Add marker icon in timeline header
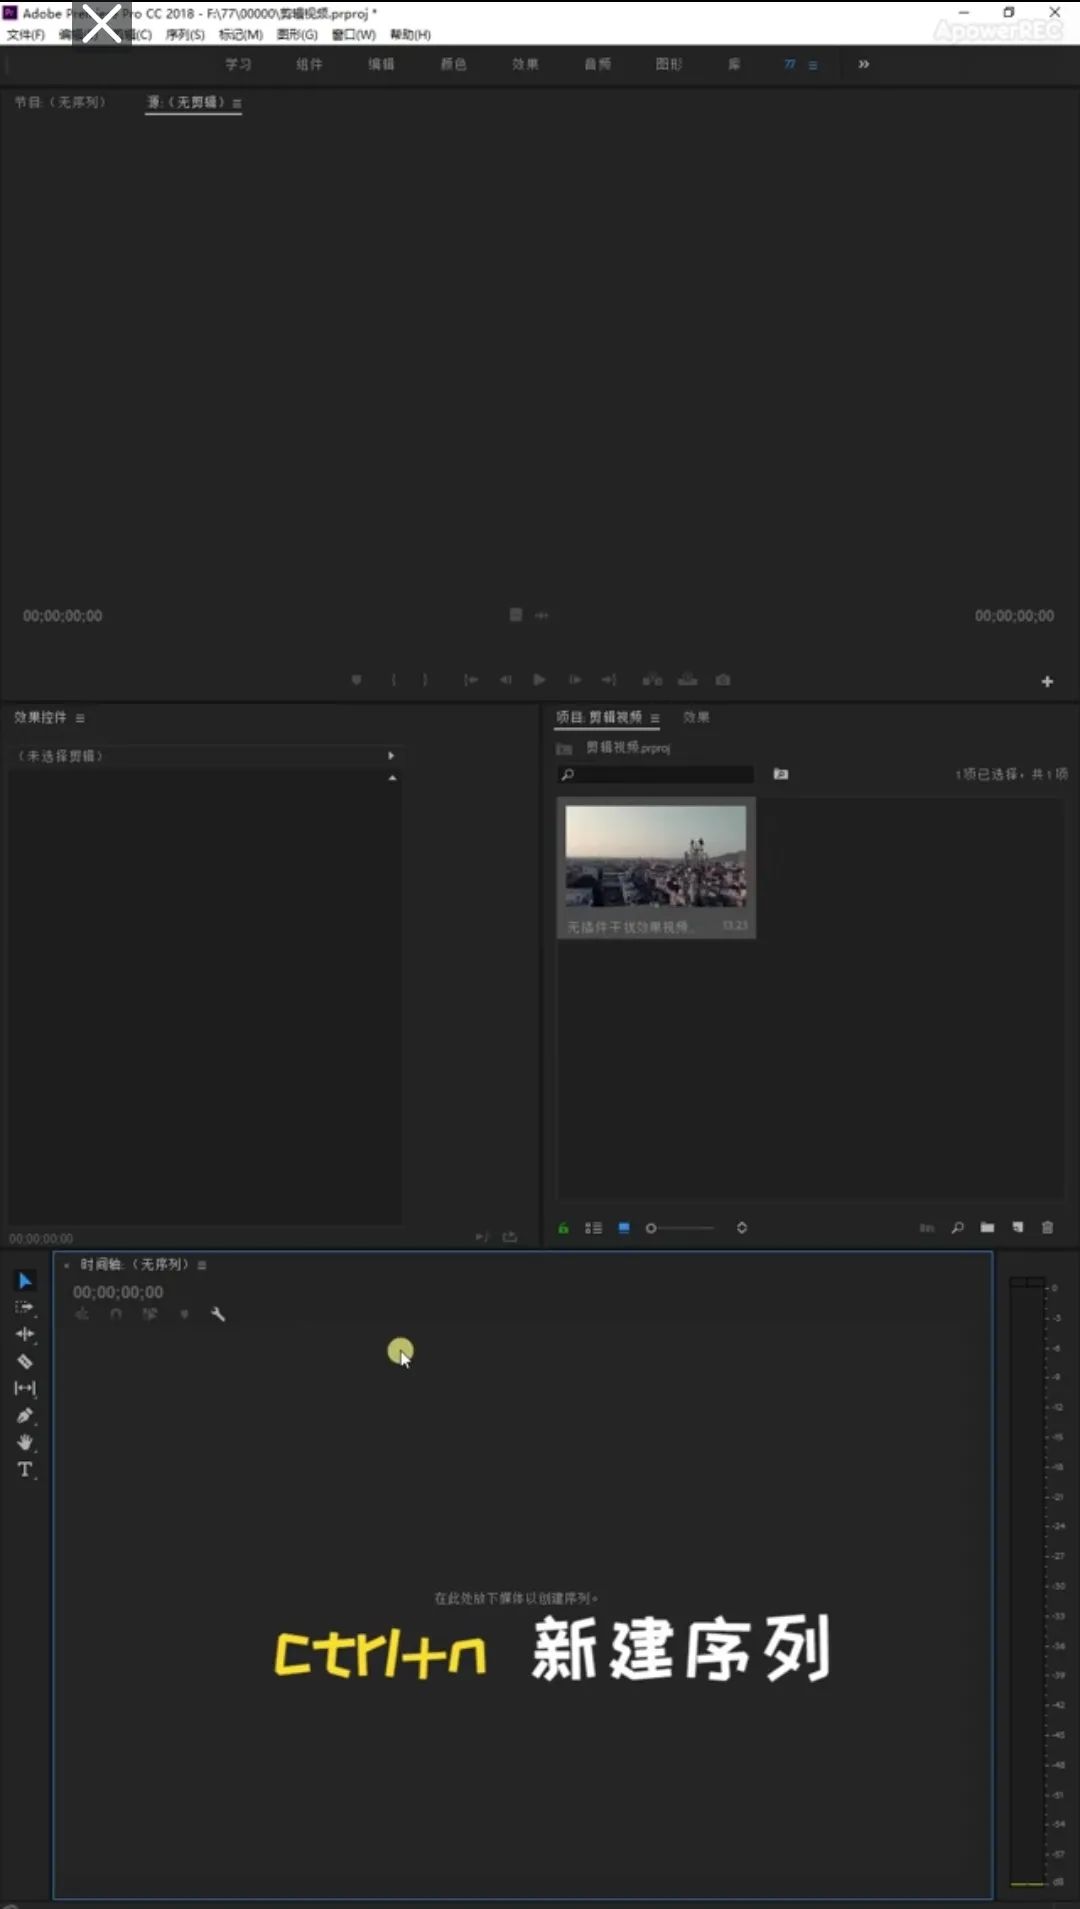 (184, 1314)
